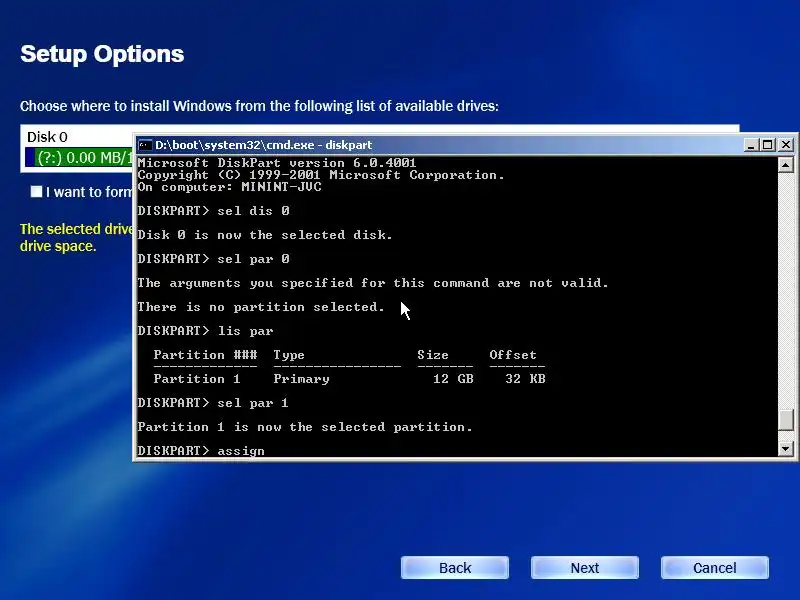Screen dimensions: 800x600
Task: Click 'Disk 0 is now the selected disk.'
Action: (x=265, y=235)
